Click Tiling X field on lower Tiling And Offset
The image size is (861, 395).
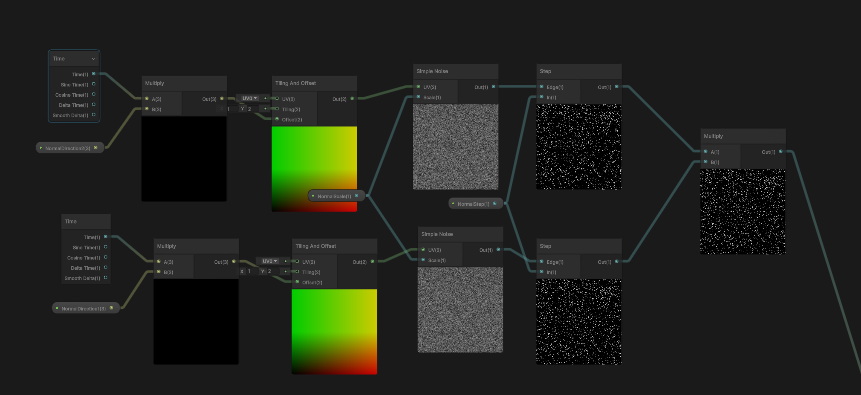tap(251, 271)
